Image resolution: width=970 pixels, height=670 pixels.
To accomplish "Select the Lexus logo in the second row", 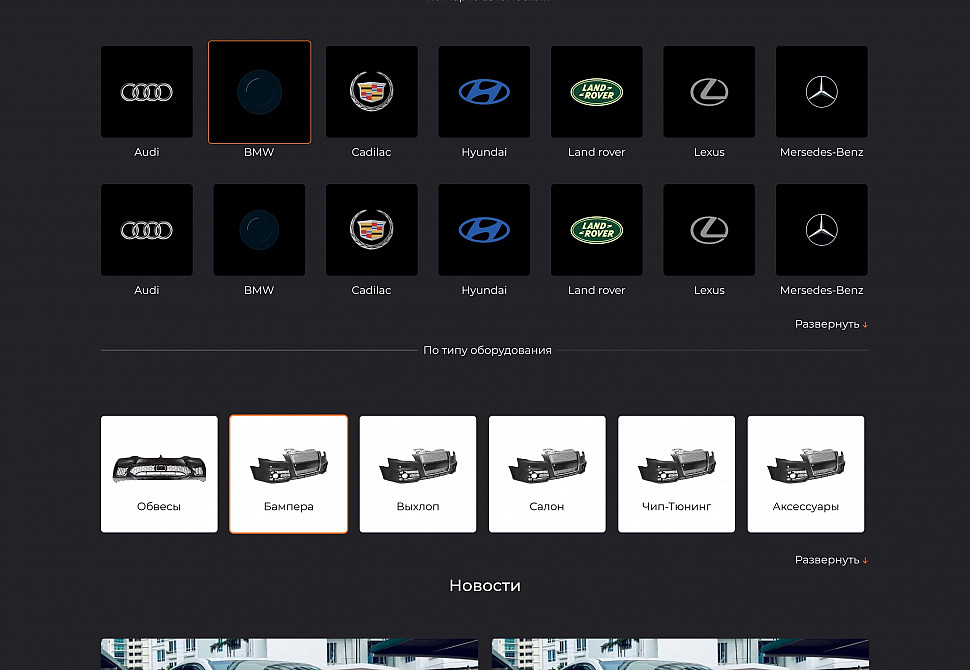I will [x=709, y=230].
